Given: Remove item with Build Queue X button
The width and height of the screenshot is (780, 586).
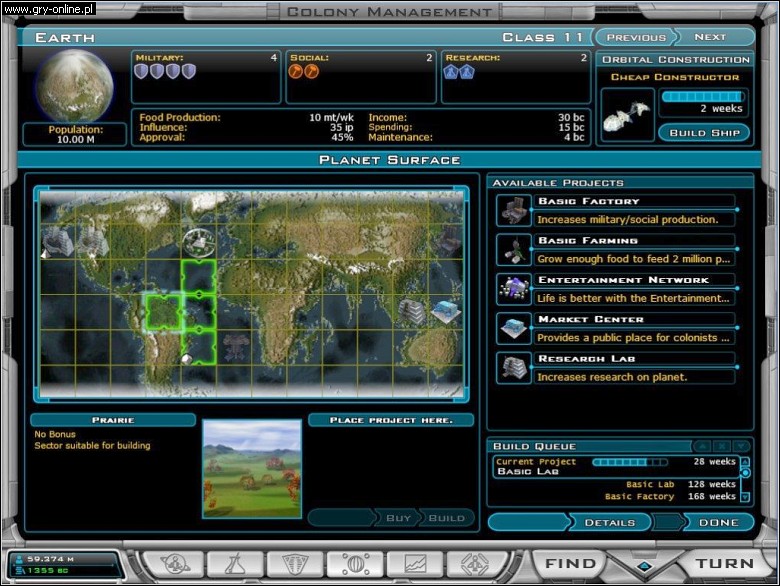Looking at the screenshot, I should (x=722, y=446).
